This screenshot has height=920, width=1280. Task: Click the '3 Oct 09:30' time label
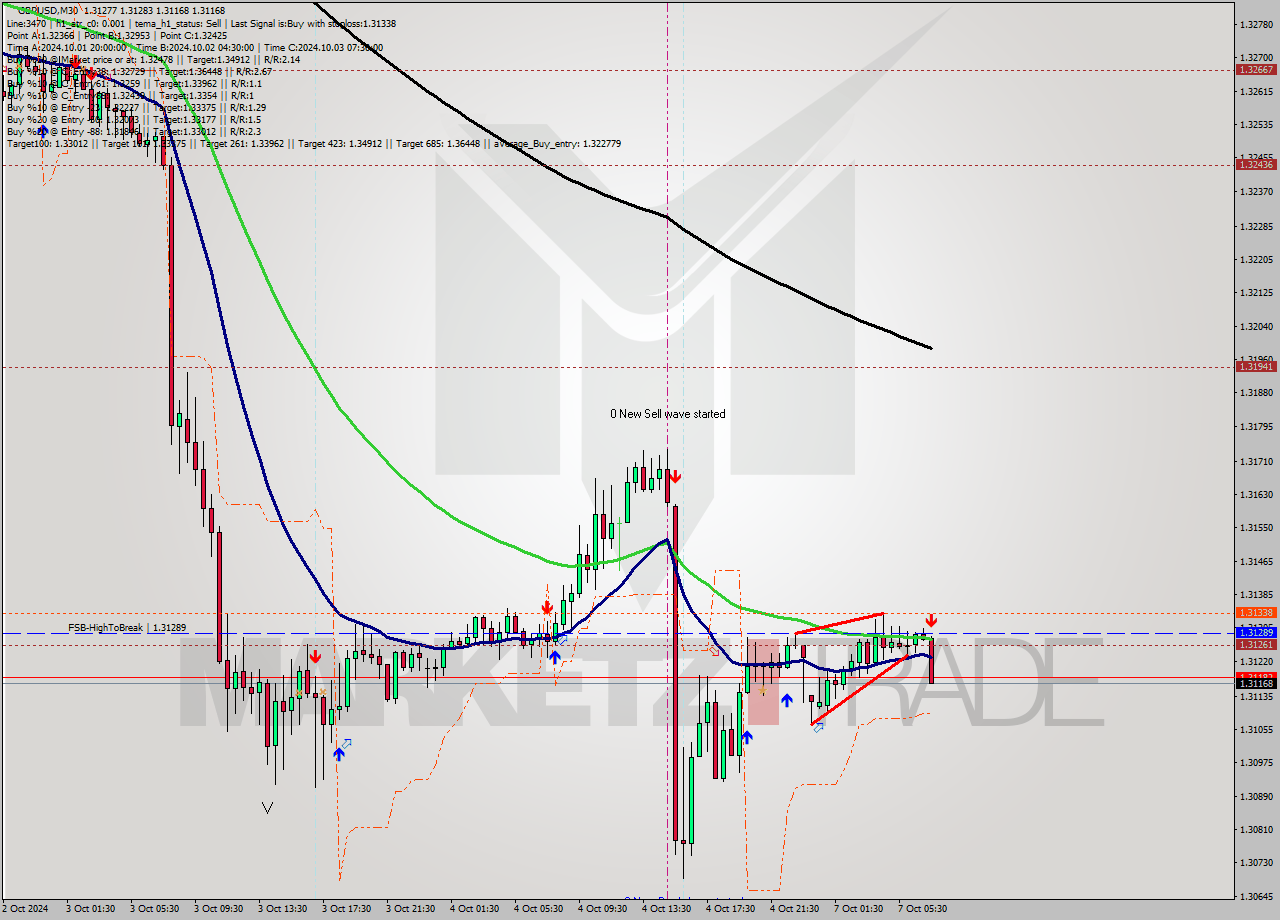coord(219,909)
